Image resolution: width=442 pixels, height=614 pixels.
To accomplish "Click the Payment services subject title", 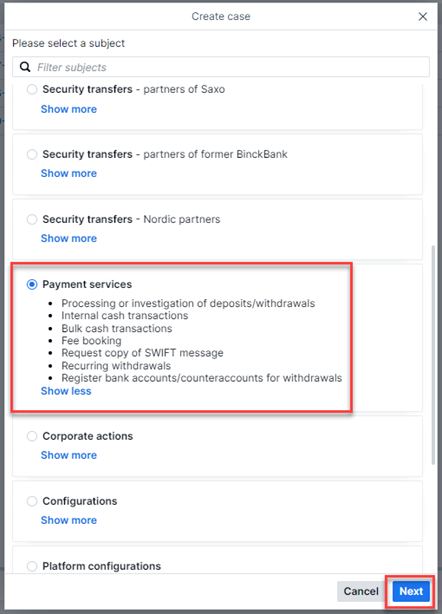I will (87, 284).
